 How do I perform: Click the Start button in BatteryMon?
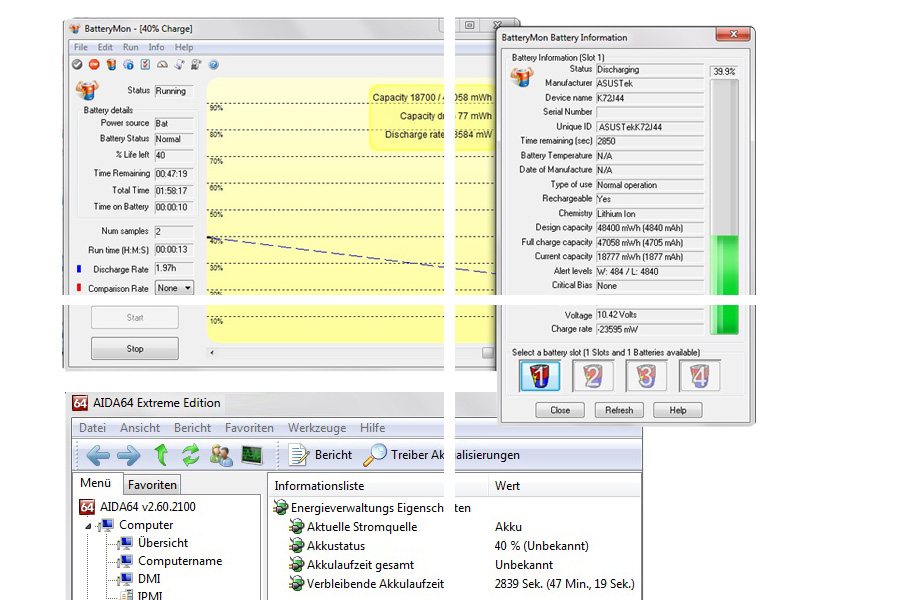coord(135,318)
